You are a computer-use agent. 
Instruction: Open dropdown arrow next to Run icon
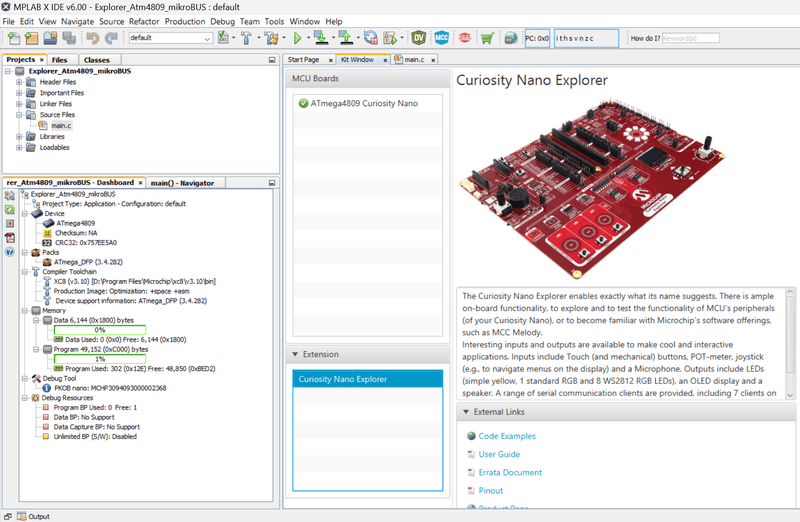pyautogui.click(x=308, y=38)
